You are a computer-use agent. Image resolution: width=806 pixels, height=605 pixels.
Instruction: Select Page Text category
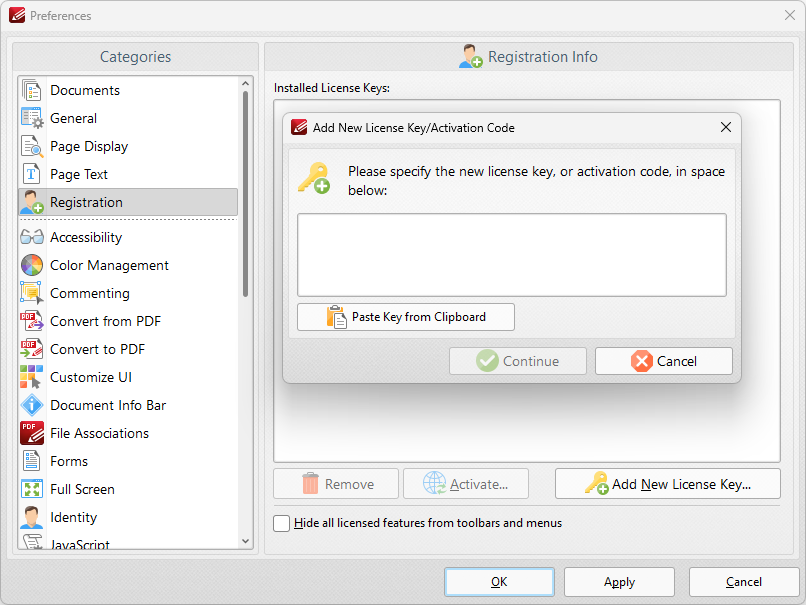pos(128,174)
